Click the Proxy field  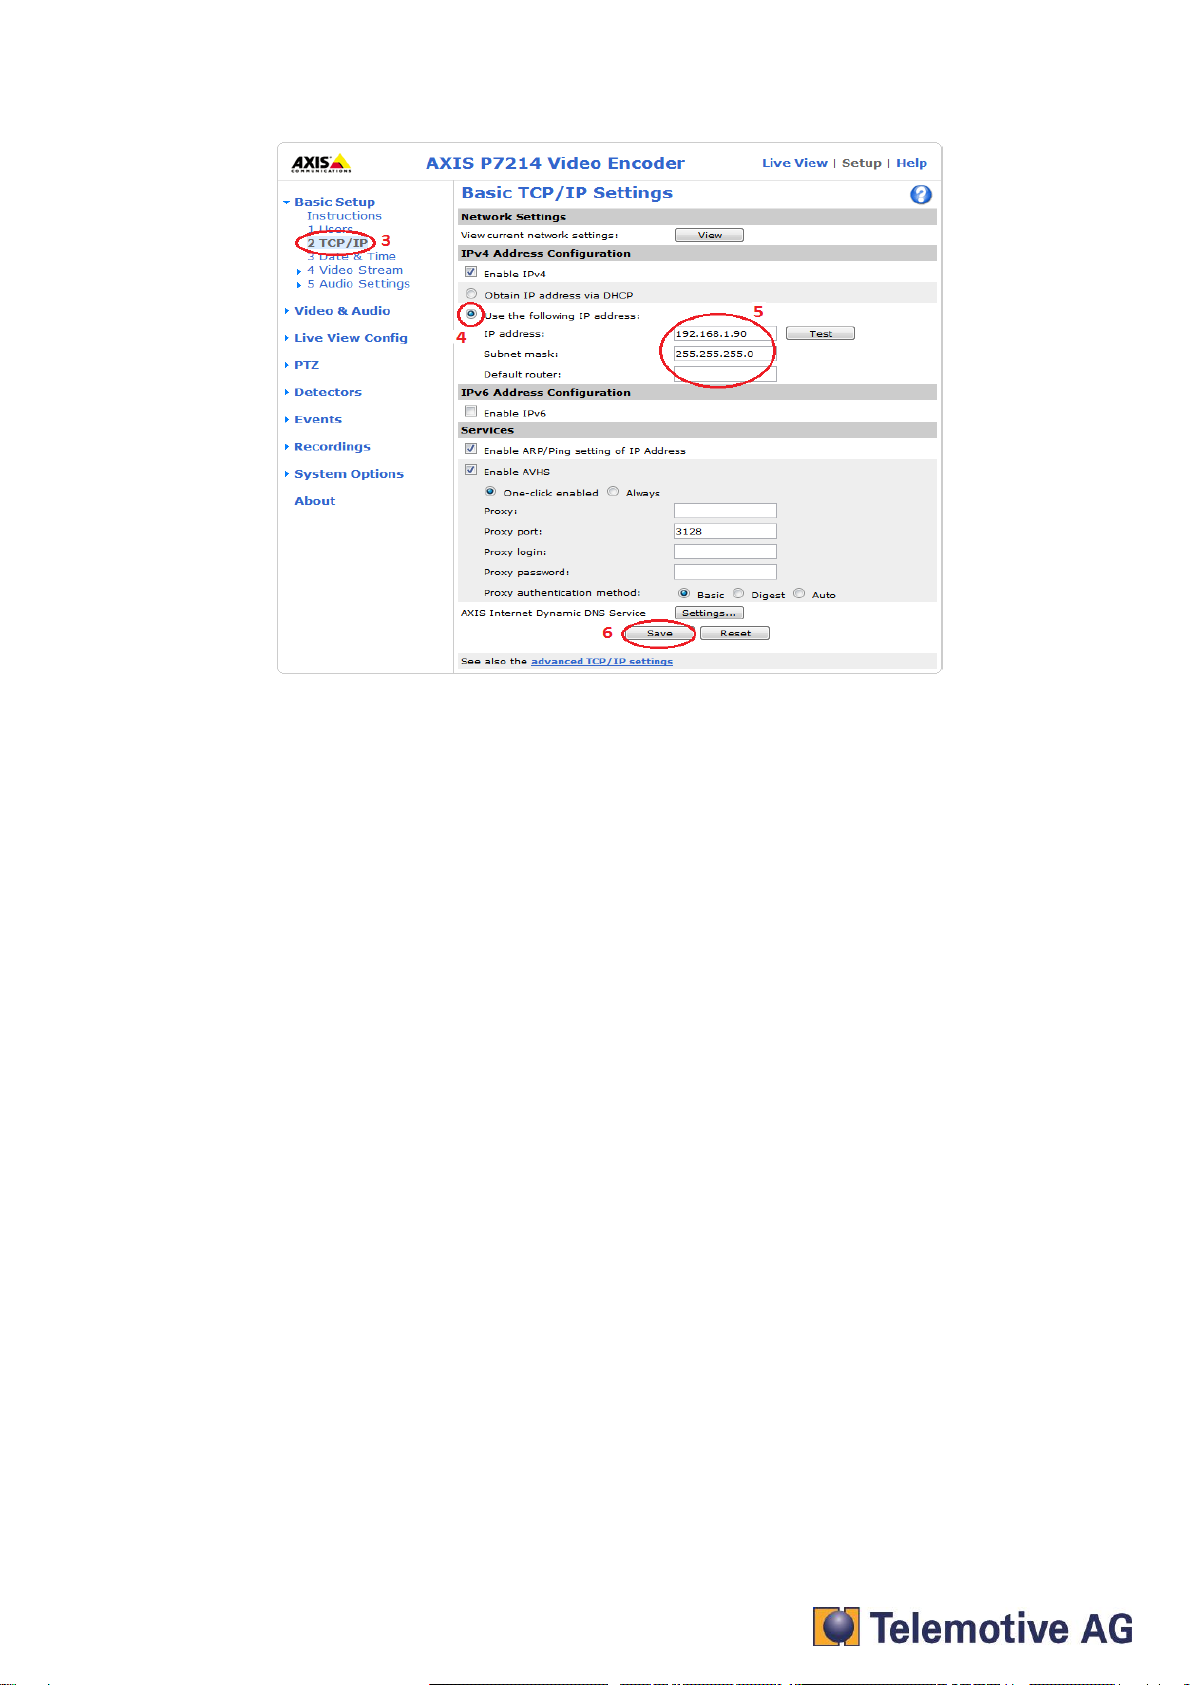click(725, 511)
